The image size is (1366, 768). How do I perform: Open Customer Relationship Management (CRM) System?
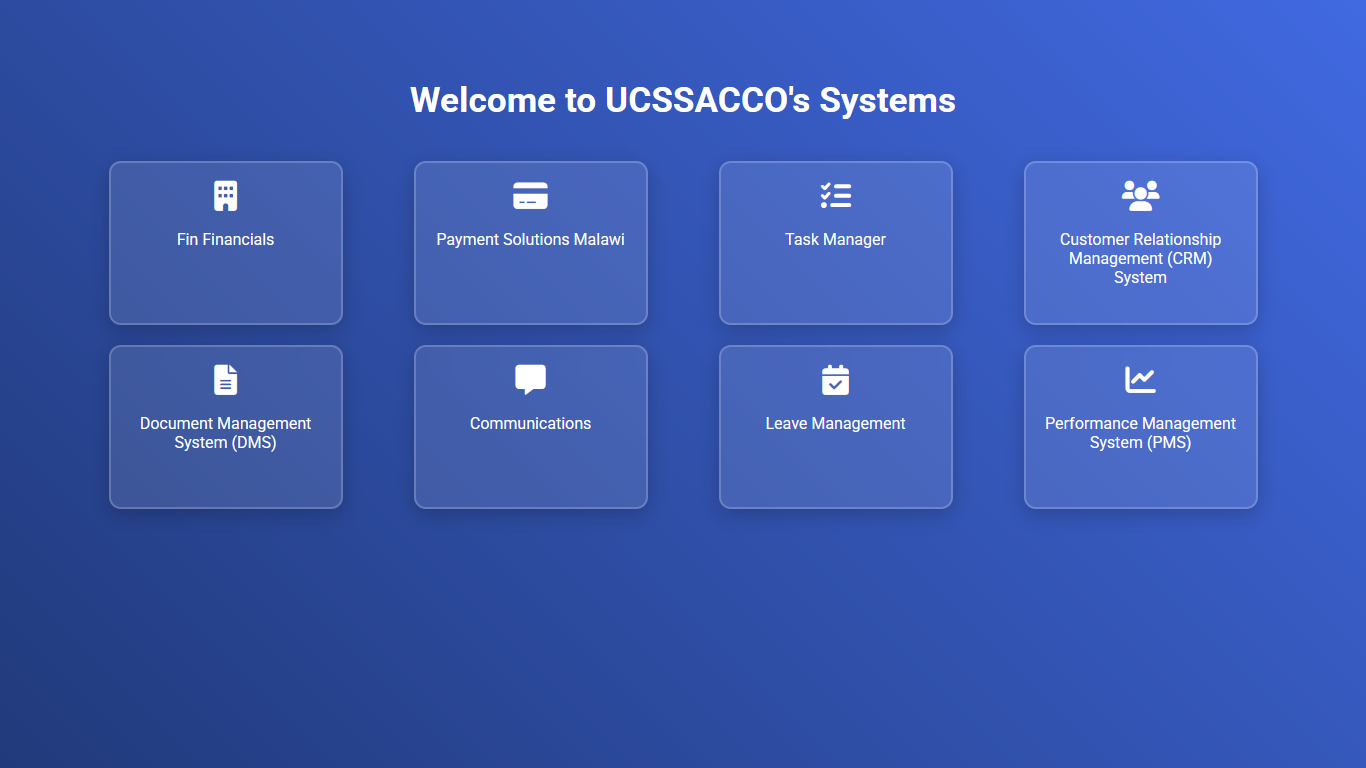click(1141, 243)
